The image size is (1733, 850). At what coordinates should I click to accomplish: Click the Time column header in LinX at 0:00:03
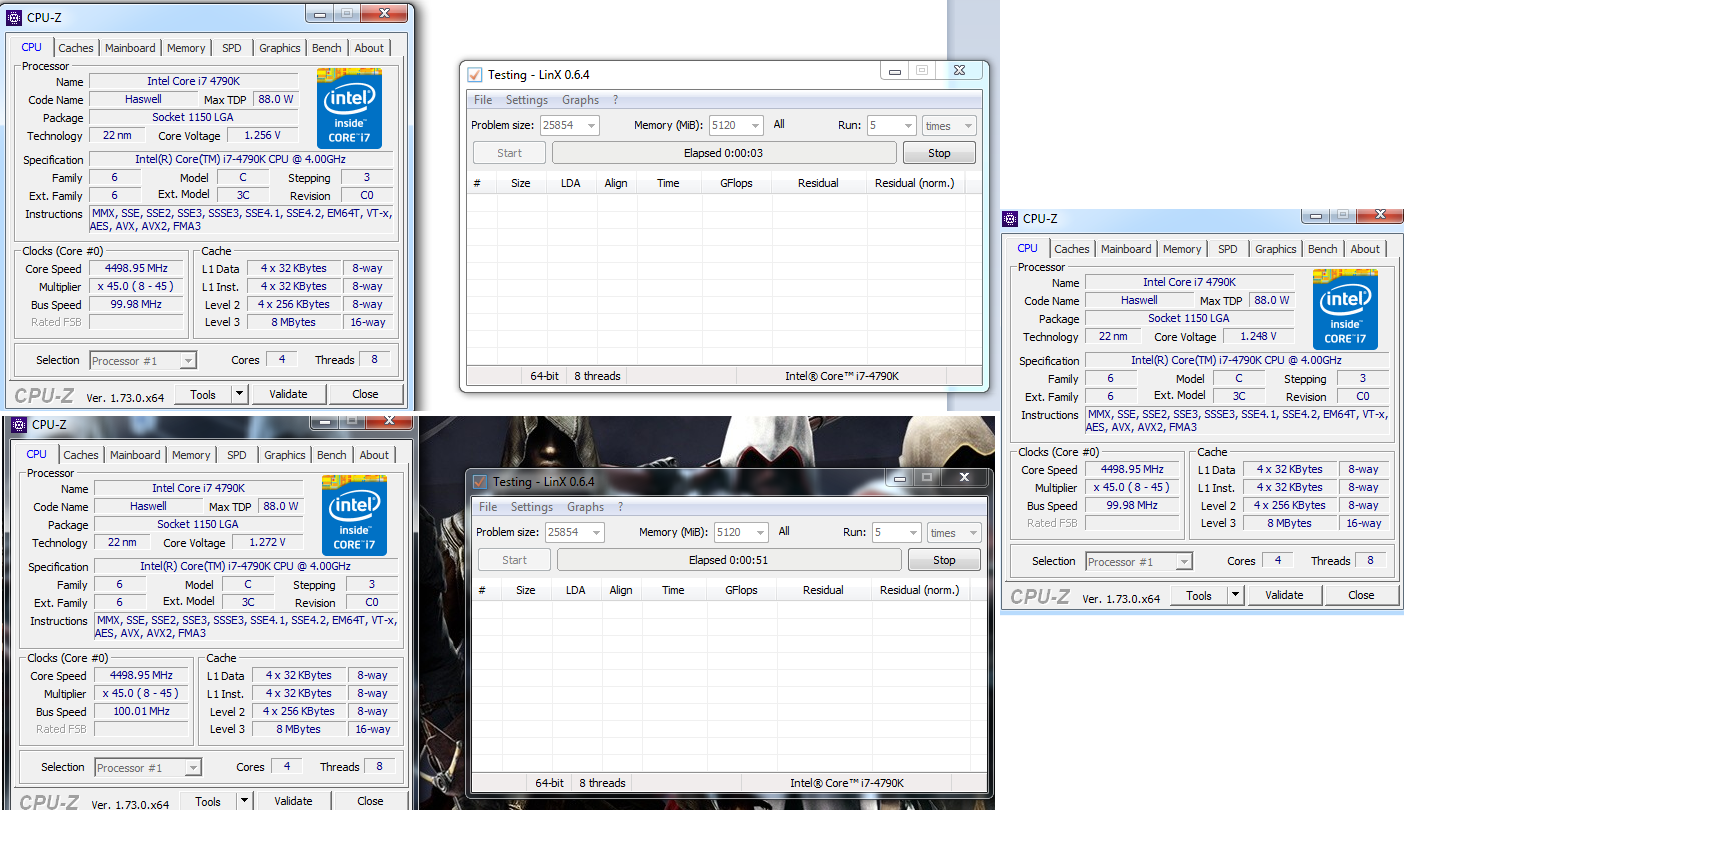pyautogui.click(x=668, y=183)
